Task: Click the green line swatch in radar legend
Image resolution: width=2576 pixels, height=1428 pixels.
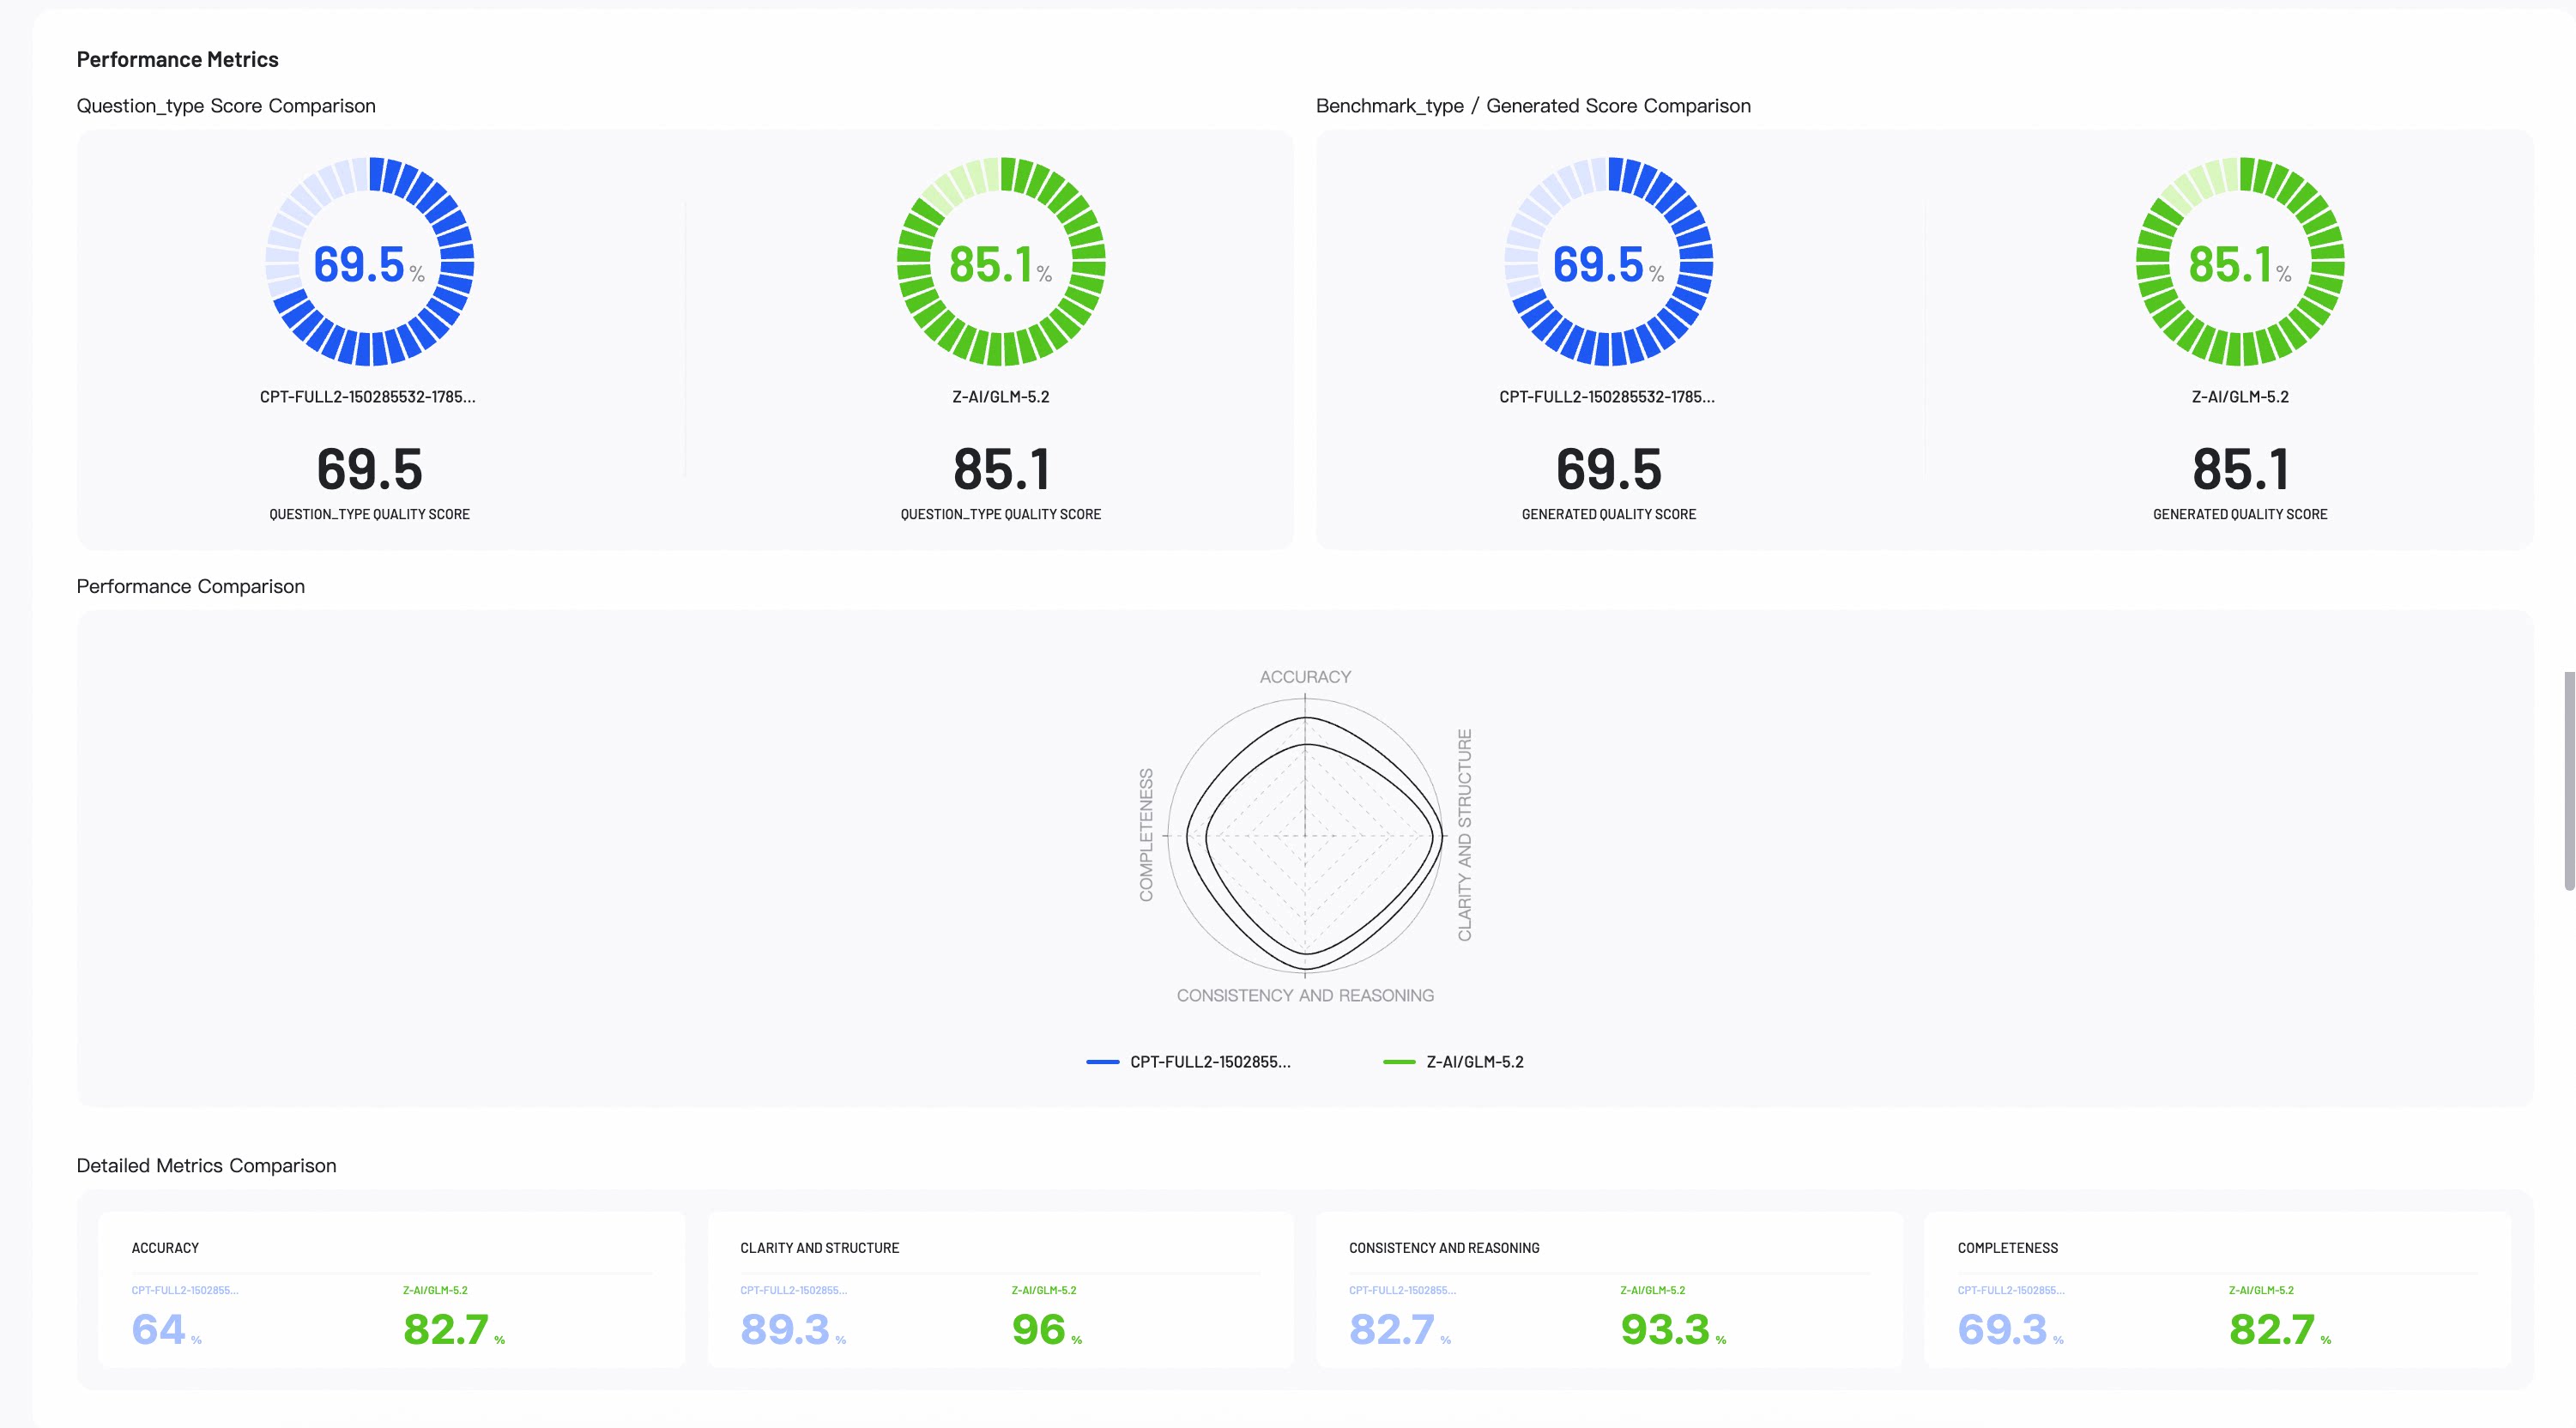Action: click(x=1398, y=1062)
